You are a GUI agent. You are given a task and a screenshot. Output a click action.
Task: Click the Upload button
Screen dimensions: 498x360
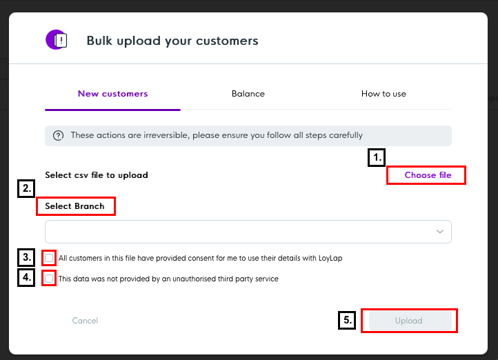click(410, 321)
